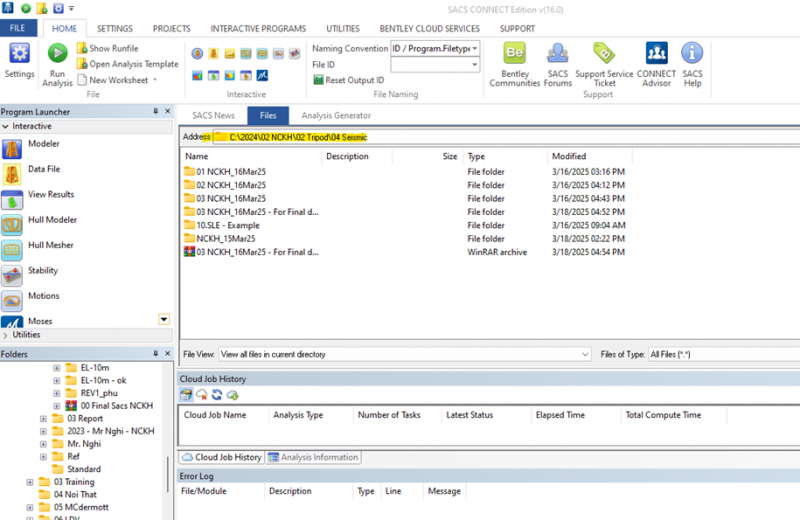Open the FILE menu
The height and width of the screenshot is (520, 800).
click(x=18, y=28)
